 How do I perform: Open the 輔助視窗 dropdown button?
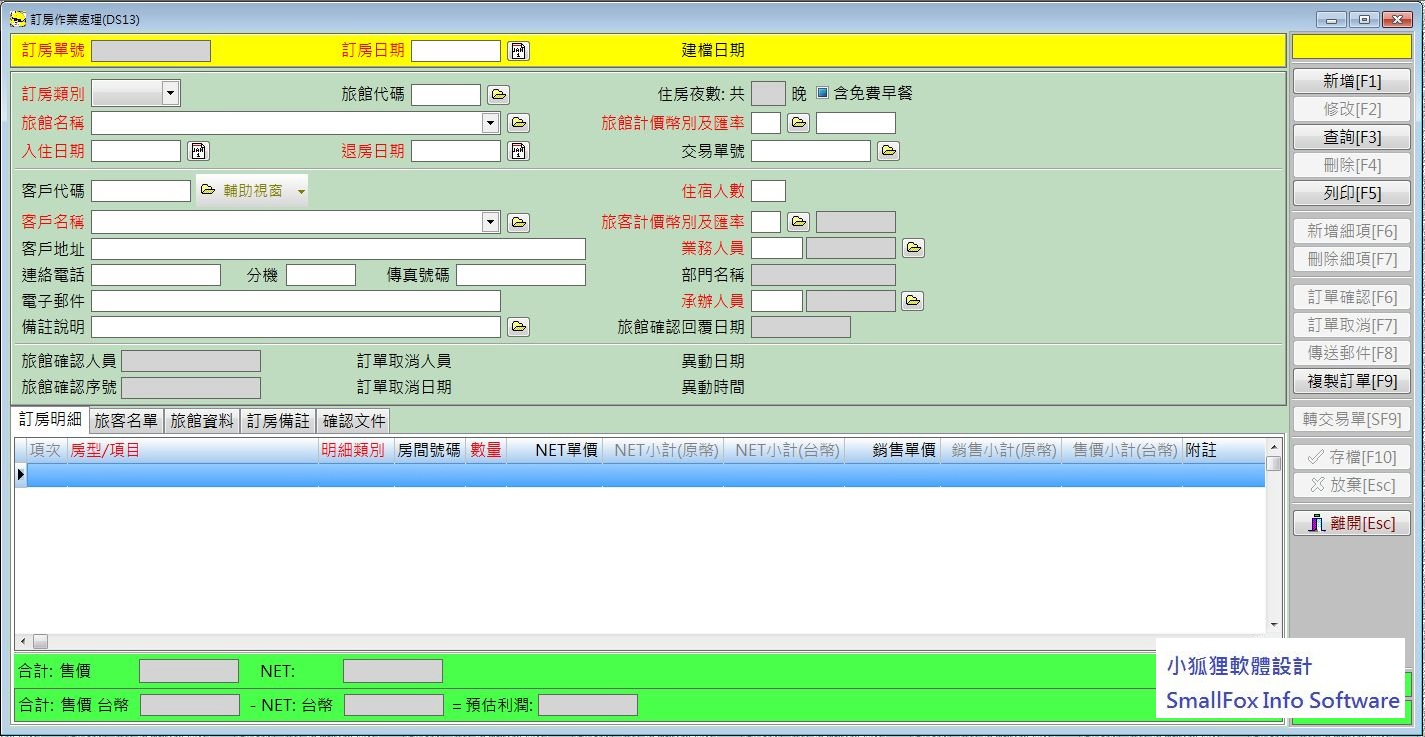[252, 190]
